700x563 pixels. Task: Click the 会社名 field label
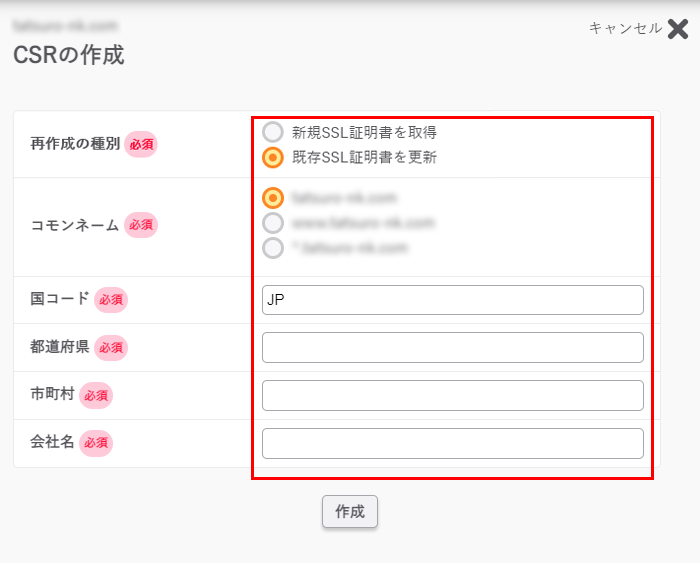[53, 442]
